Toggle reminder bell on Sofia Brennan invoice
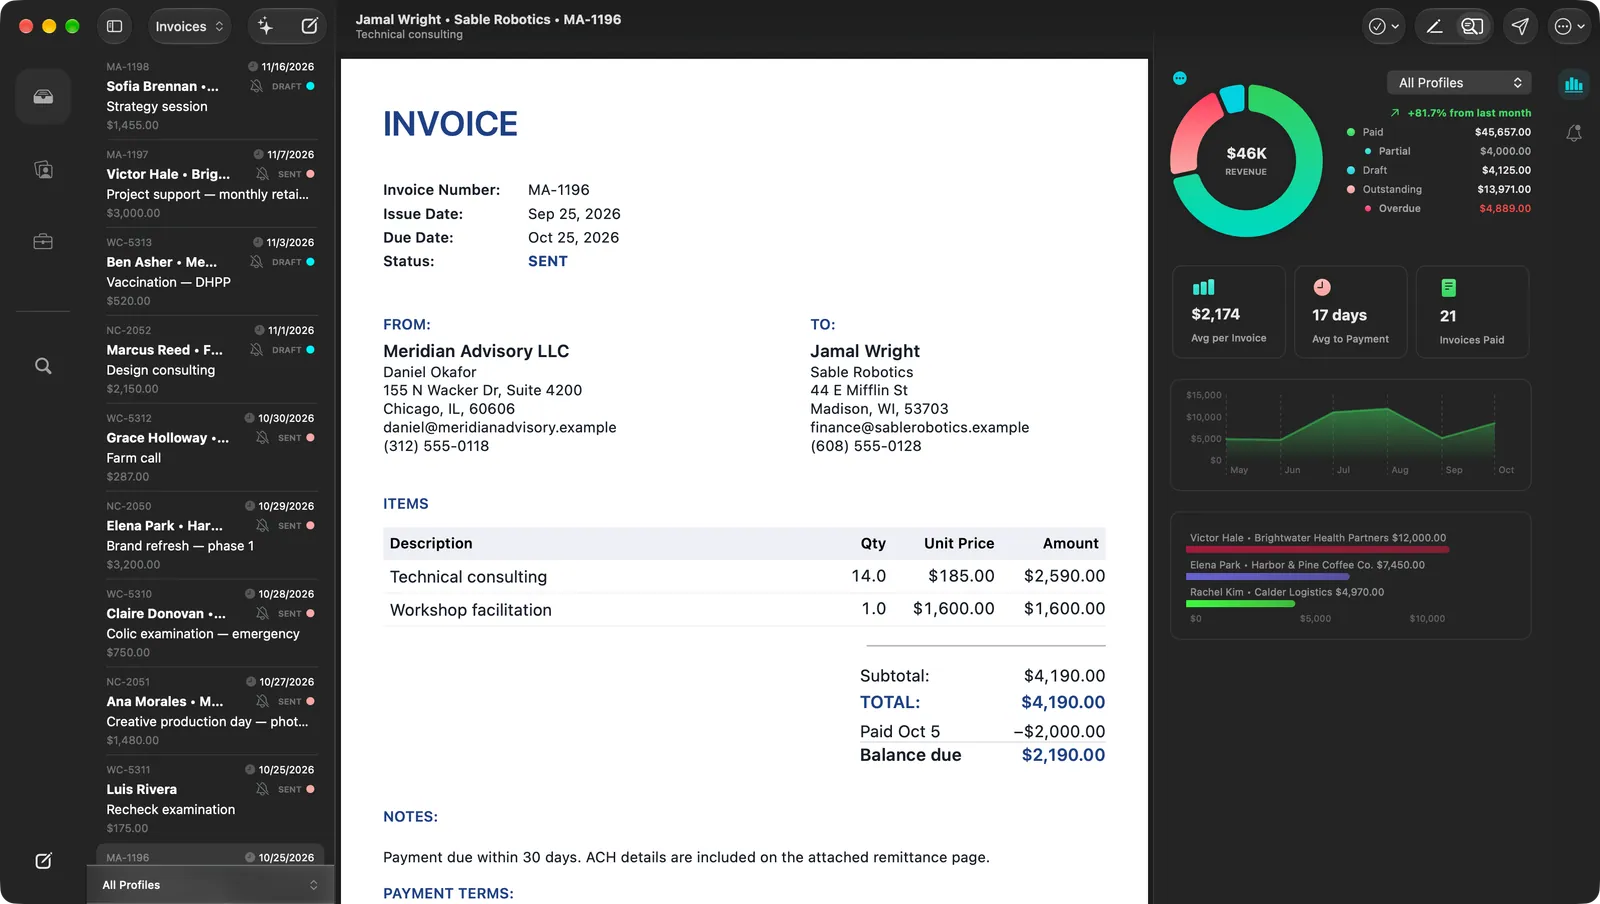1600x904 pixels. point(257,87)
